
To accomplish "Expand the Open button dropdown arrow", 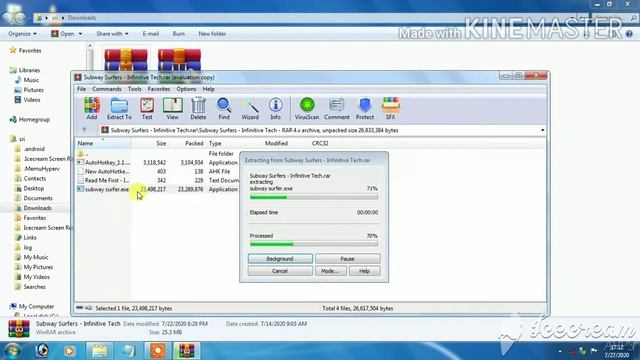I will (x=80, y=34).
